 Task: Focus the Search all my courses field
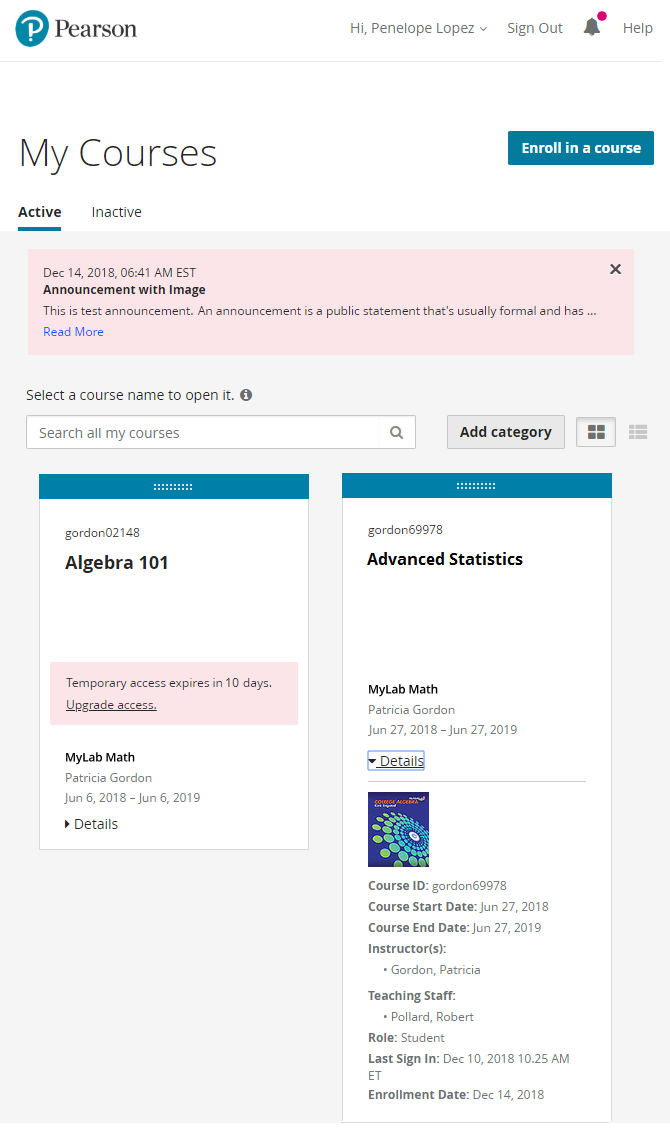[205, 433]
